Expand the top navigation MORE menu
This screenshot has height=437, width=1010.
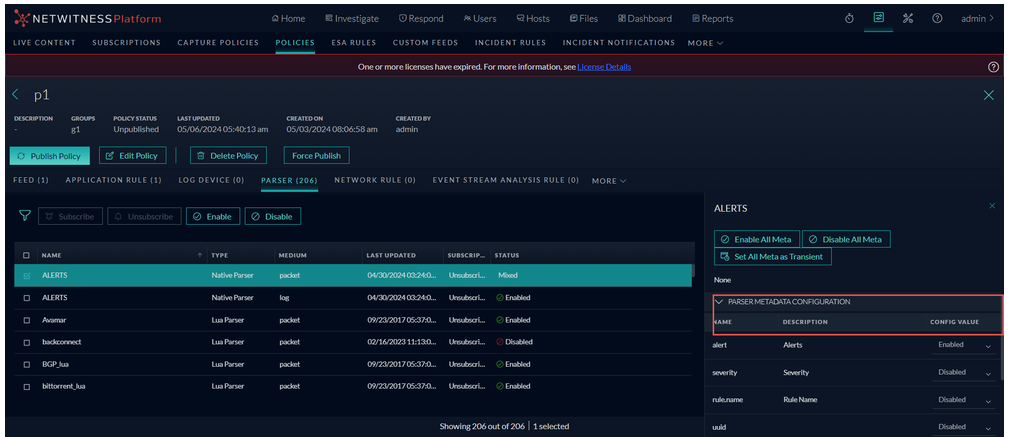coord(705,43)
